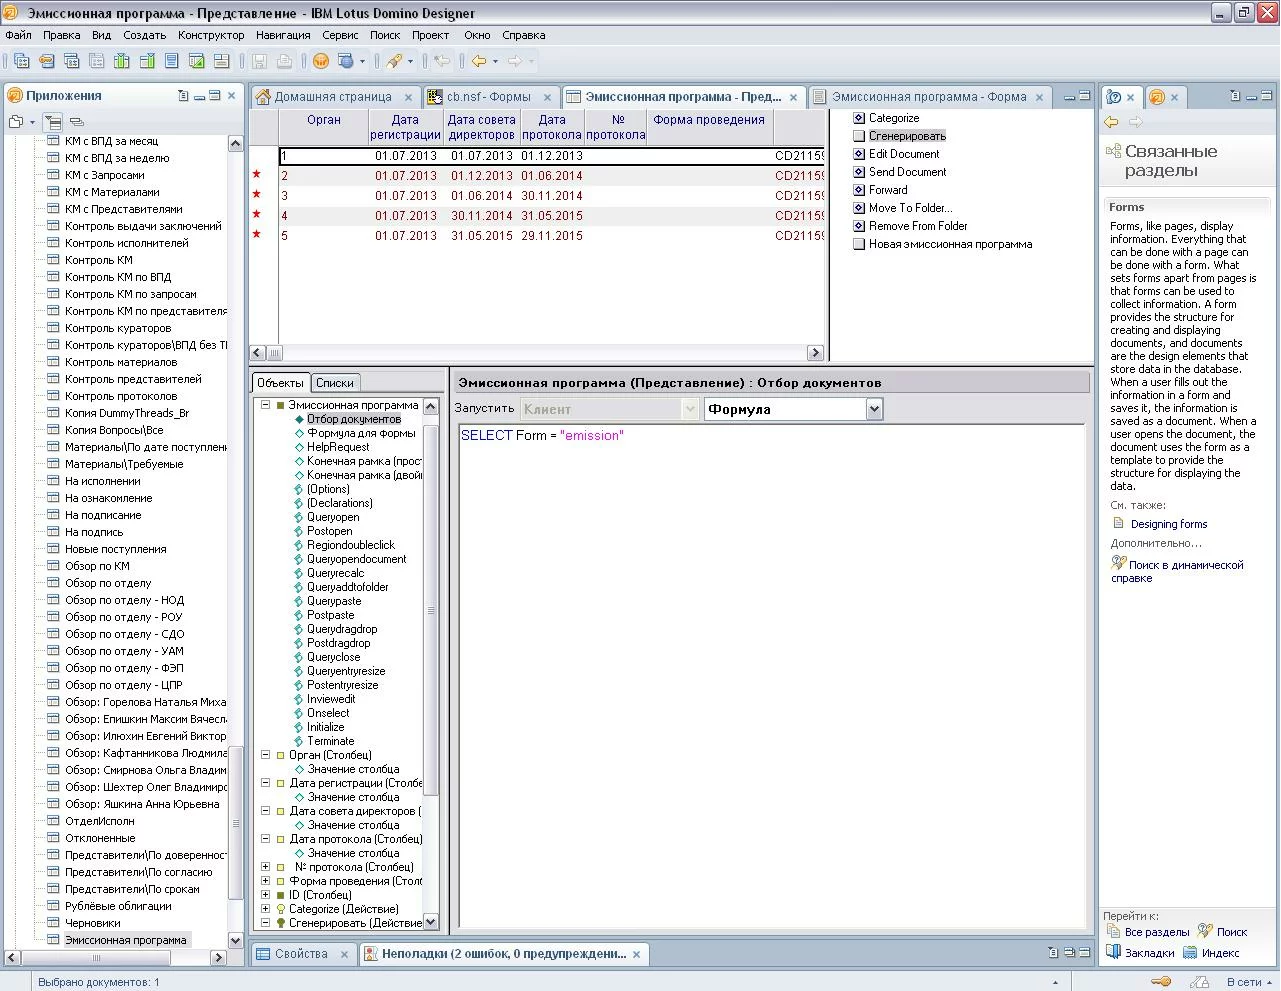
Task: Click the Все разделы link
Action: click(1156, 932)
